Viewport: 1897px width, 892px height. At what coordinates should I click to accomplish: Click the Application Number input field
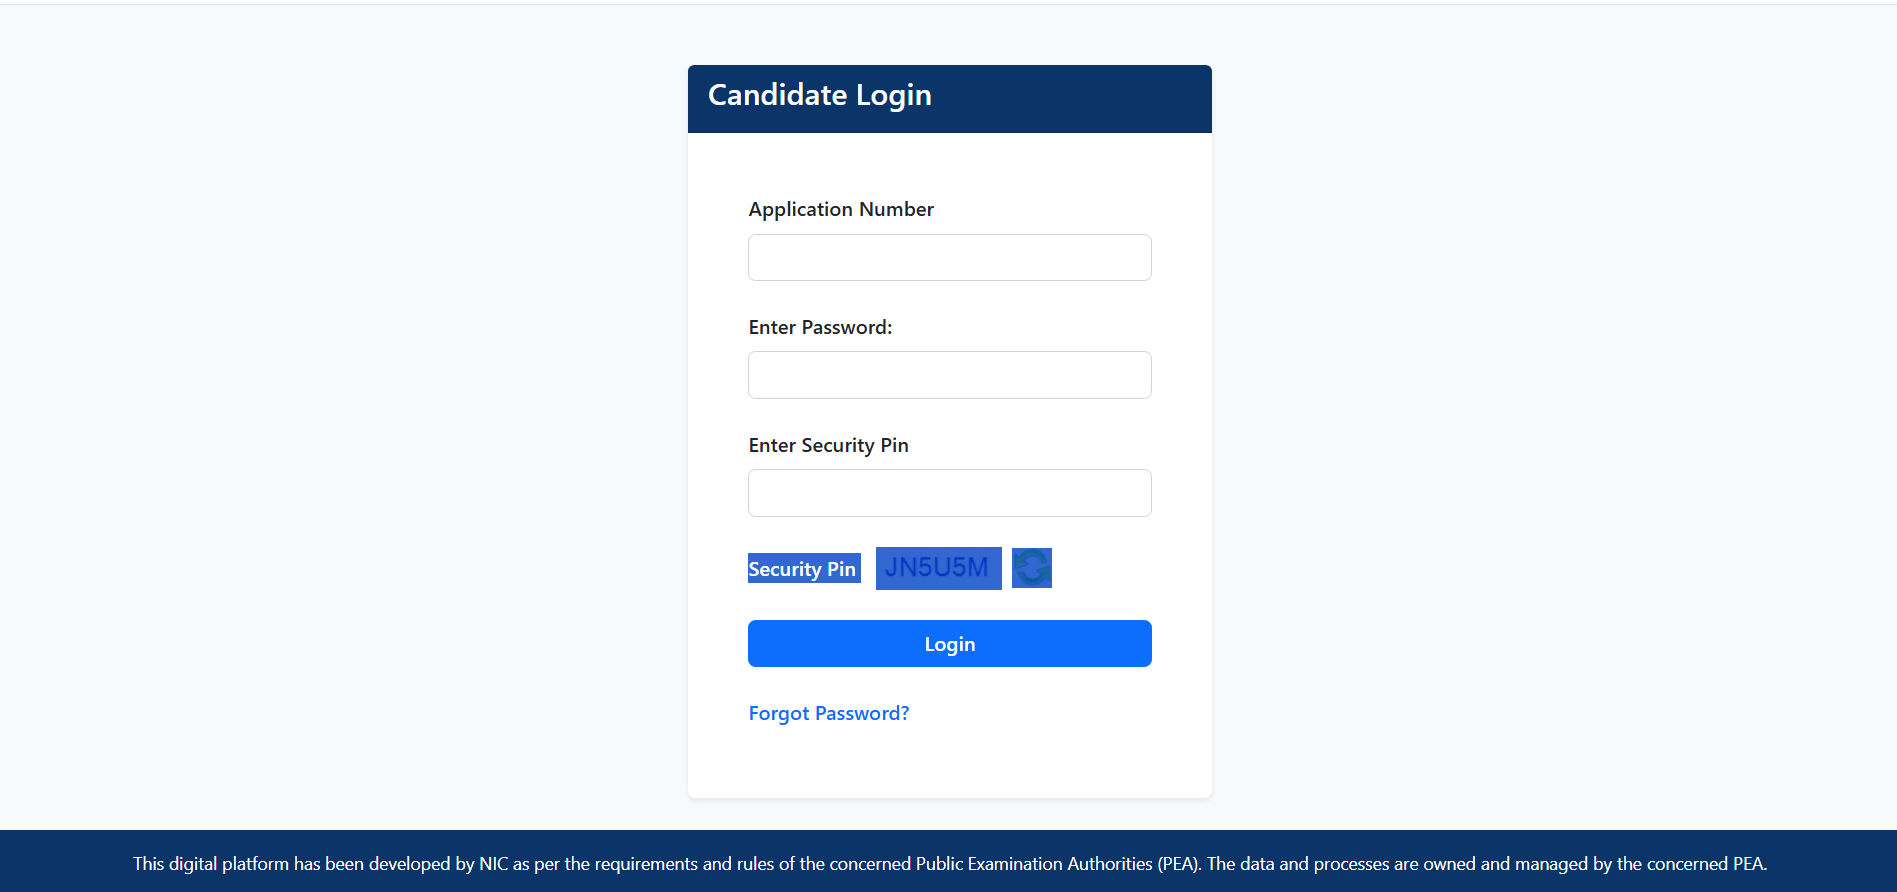[949, 258]
